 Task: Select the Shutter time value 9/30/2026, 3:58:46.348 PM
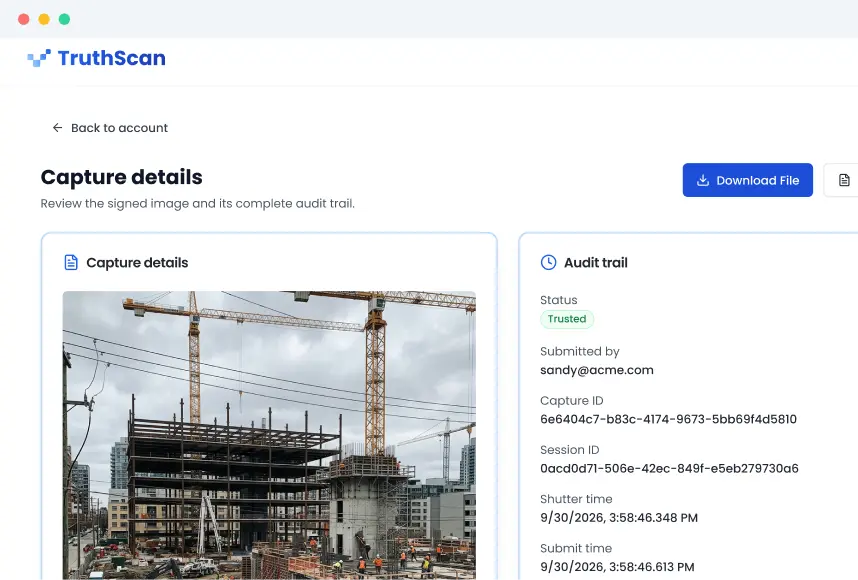tap(619, 518)
